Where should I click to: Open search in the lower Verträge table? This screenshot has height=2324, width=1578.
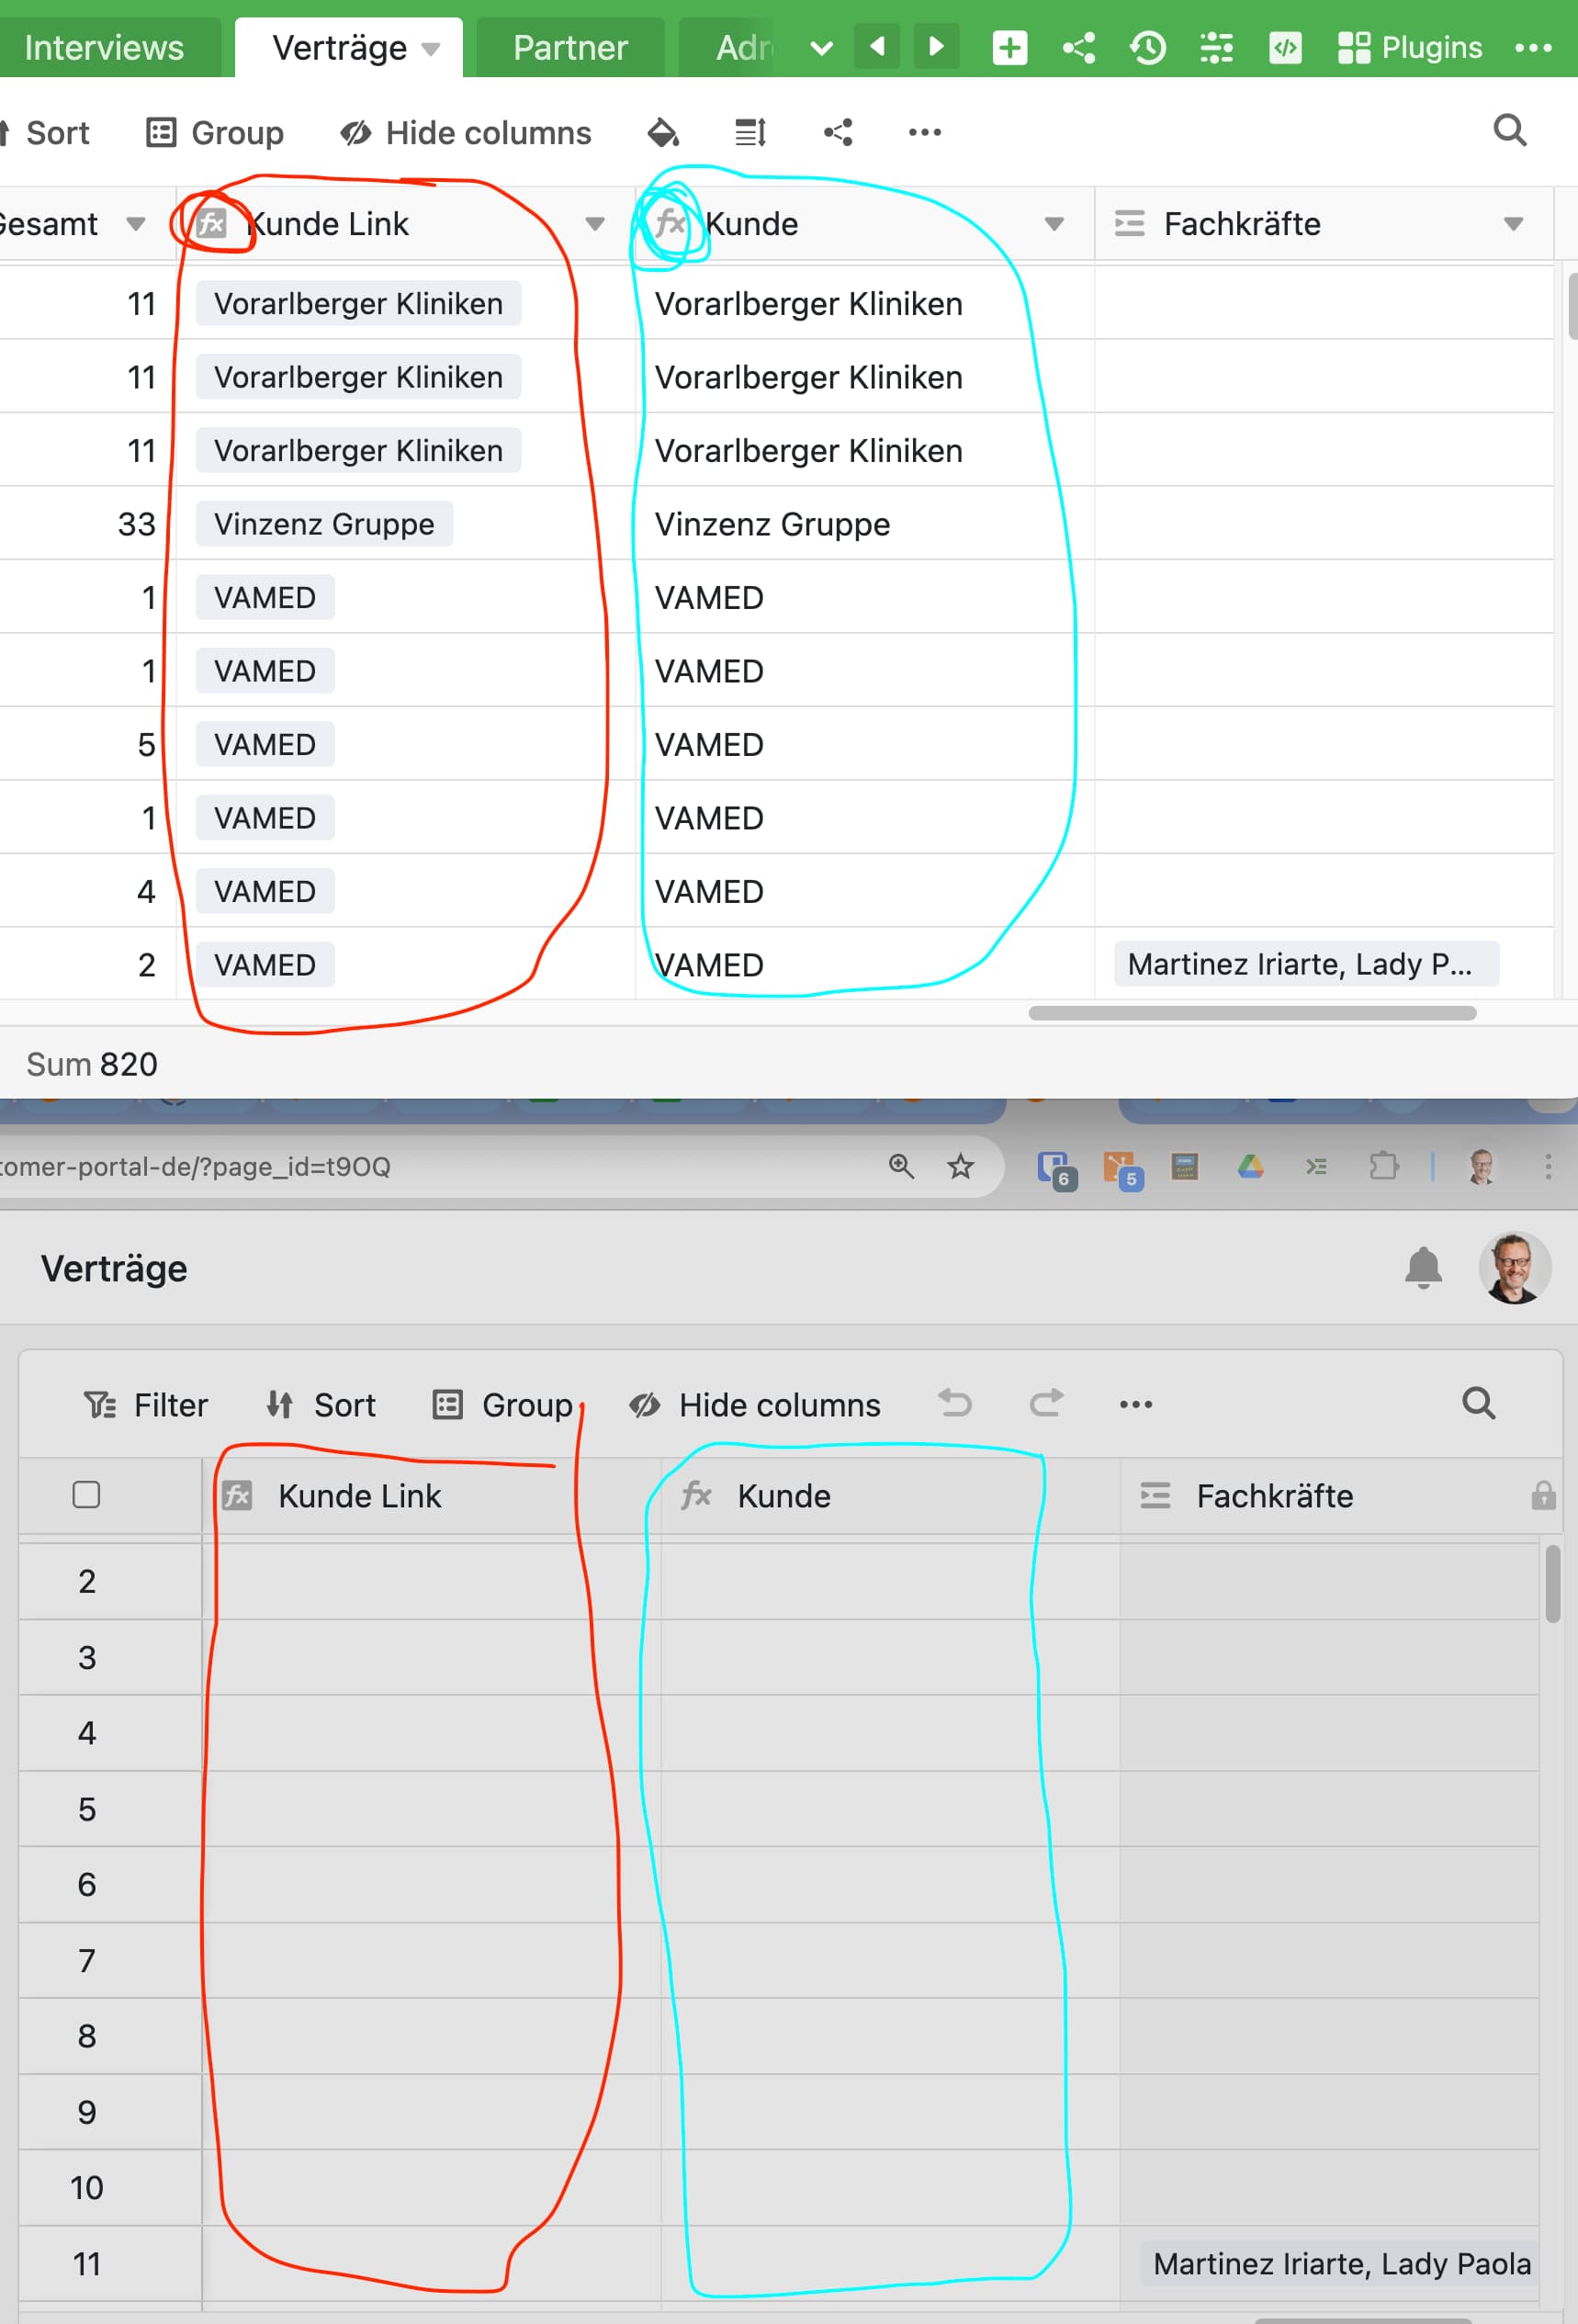pos(1478,1404)
